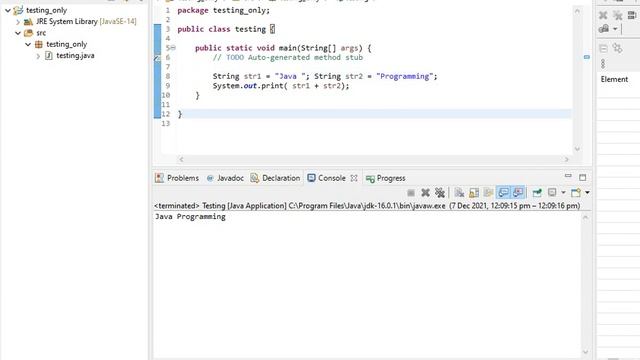Select the src source folder
This screenshot has height=360, width=640.
pyautogui.click(x=41, y=33)
